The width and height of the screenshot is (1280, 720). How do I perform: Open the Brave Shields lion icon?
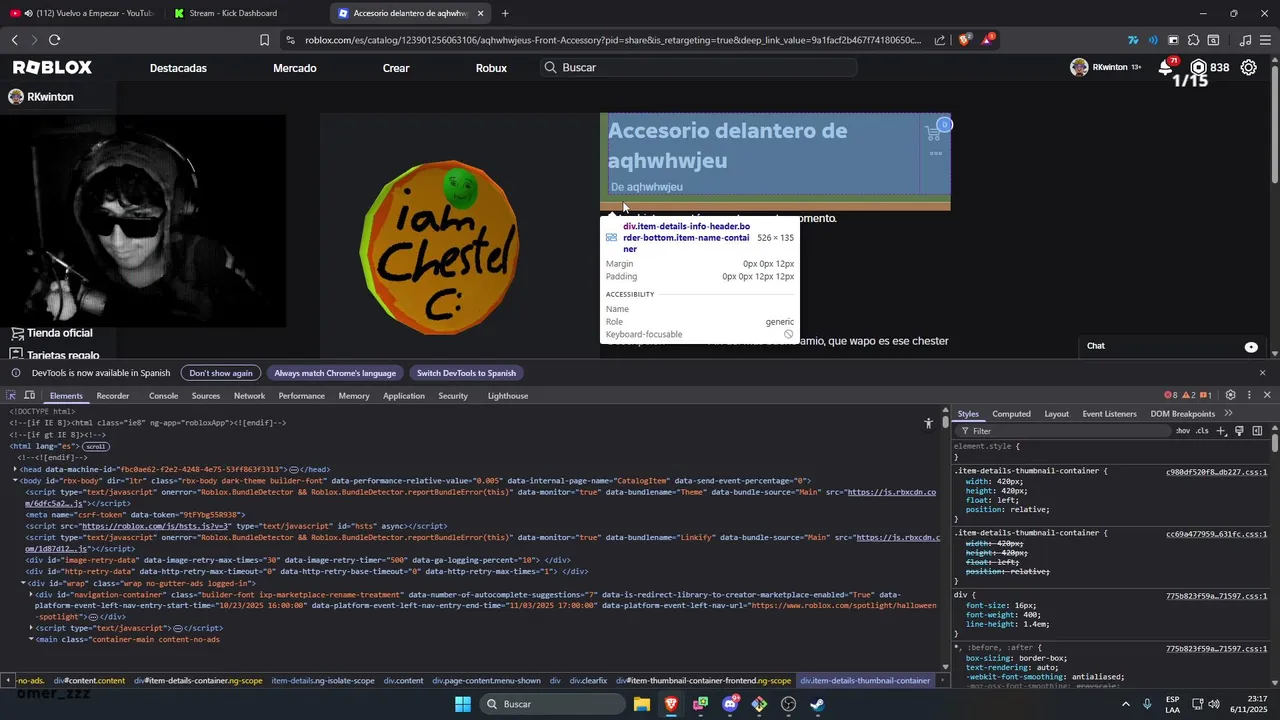[965, 40]
